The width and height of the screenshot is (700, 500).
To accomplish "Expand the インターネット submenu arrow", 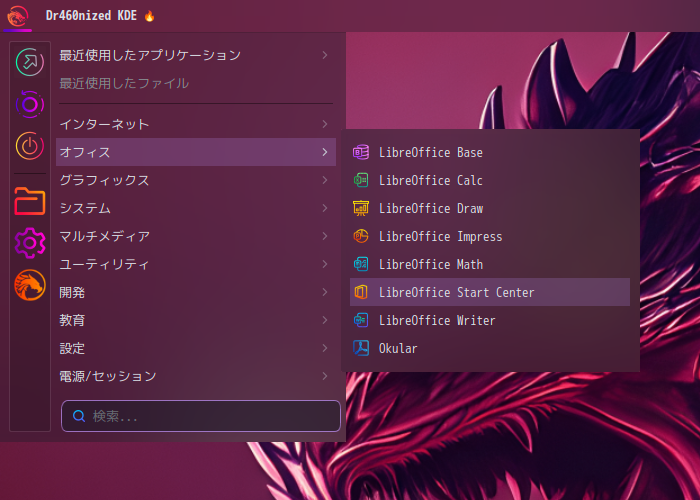I will (325, 124).
